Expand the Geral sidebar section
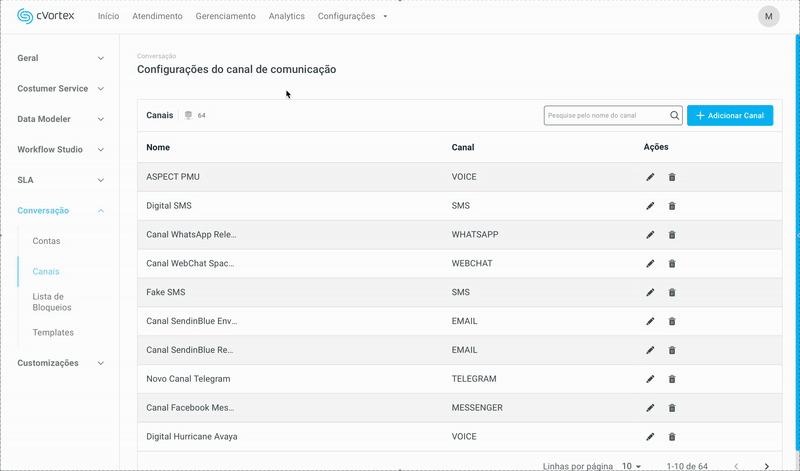The width and height of the screenshot is (800, 471). (101, 58)
